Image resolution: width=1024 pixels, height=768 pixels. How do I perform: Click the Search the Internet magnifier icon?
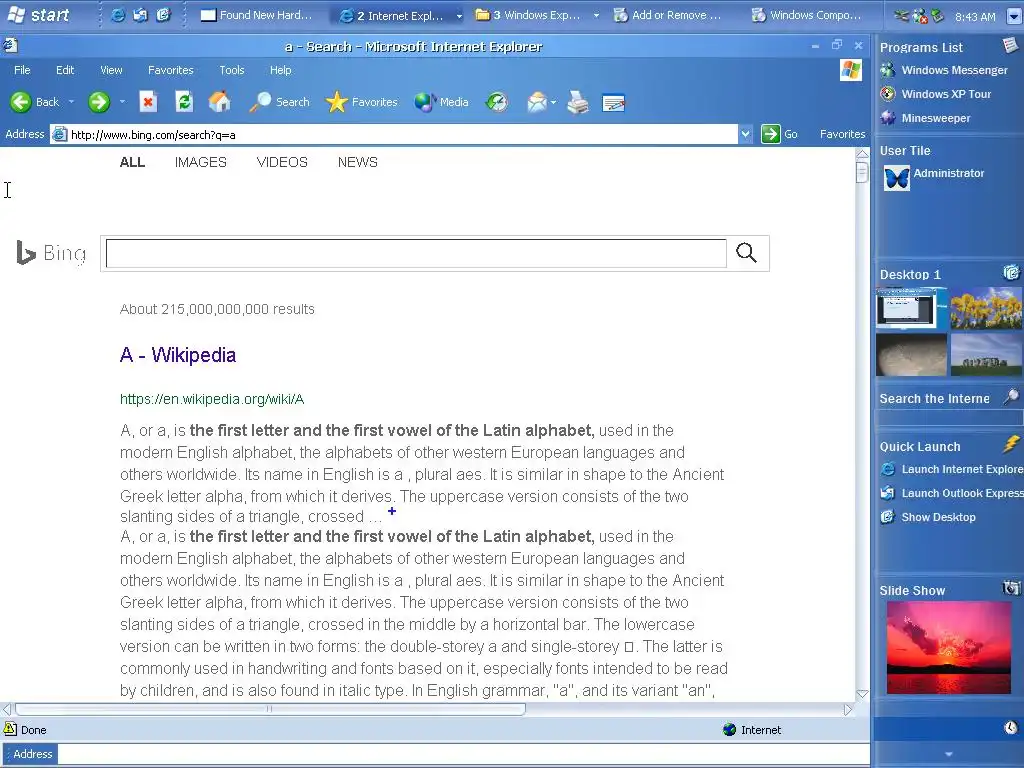(x=1011, y=396)
